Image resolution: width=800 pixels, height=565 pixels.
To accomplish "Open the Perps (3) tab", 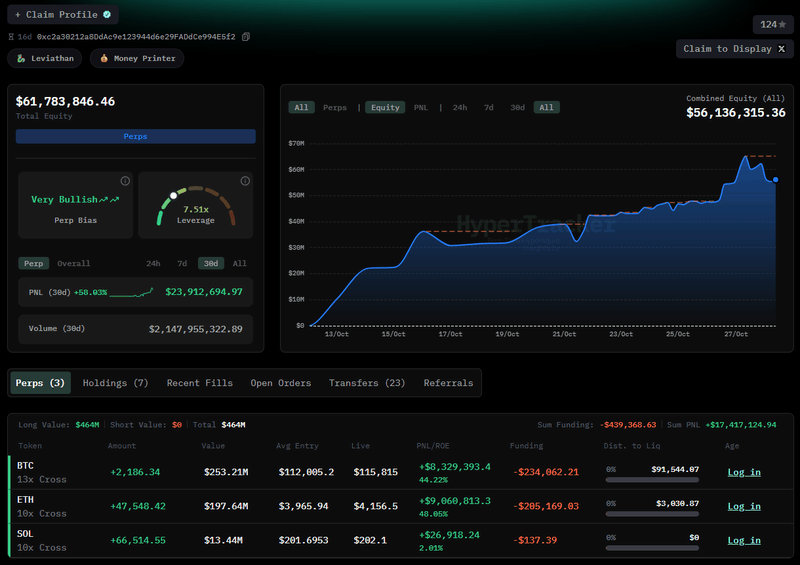I will click(40, 383).
